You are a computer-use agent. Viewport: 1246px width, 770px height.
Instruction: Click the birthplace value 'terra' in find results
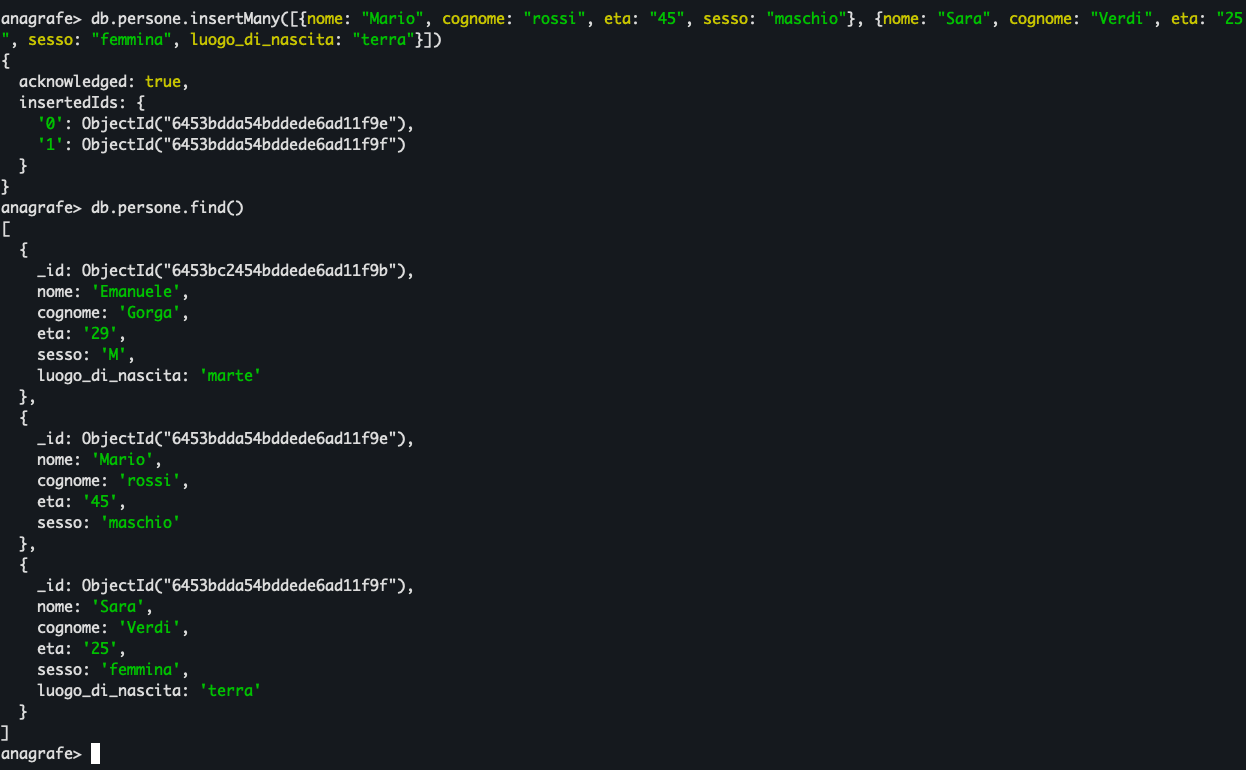[x=231, y=691]
